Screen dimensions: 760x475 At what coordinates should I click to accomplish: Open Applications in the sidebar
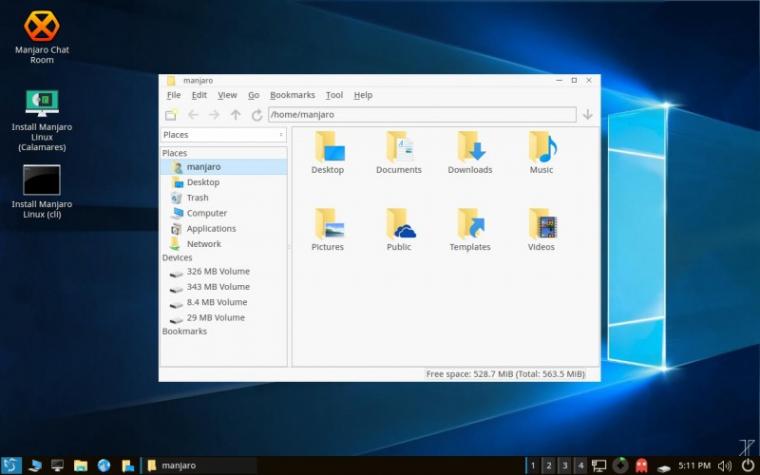pos(223,229)
